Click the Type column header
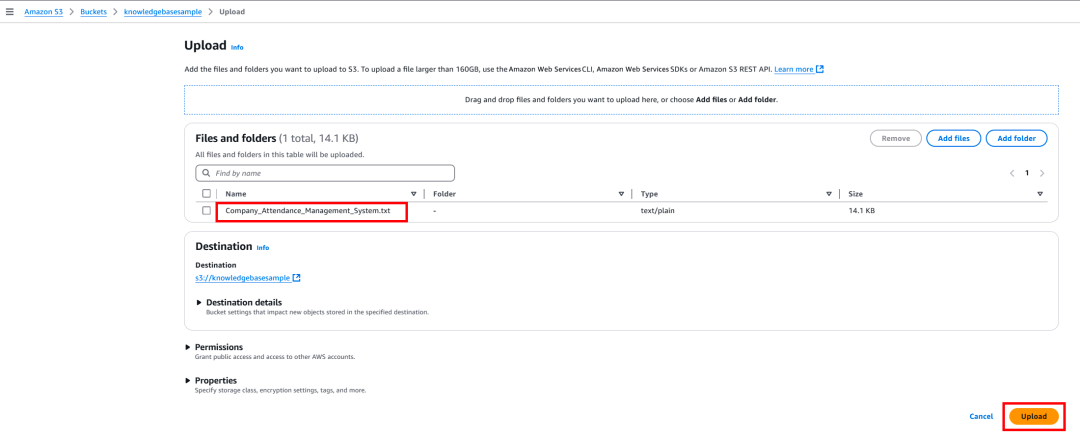The width and height of the screenshot is (1080, 439). 649,194
